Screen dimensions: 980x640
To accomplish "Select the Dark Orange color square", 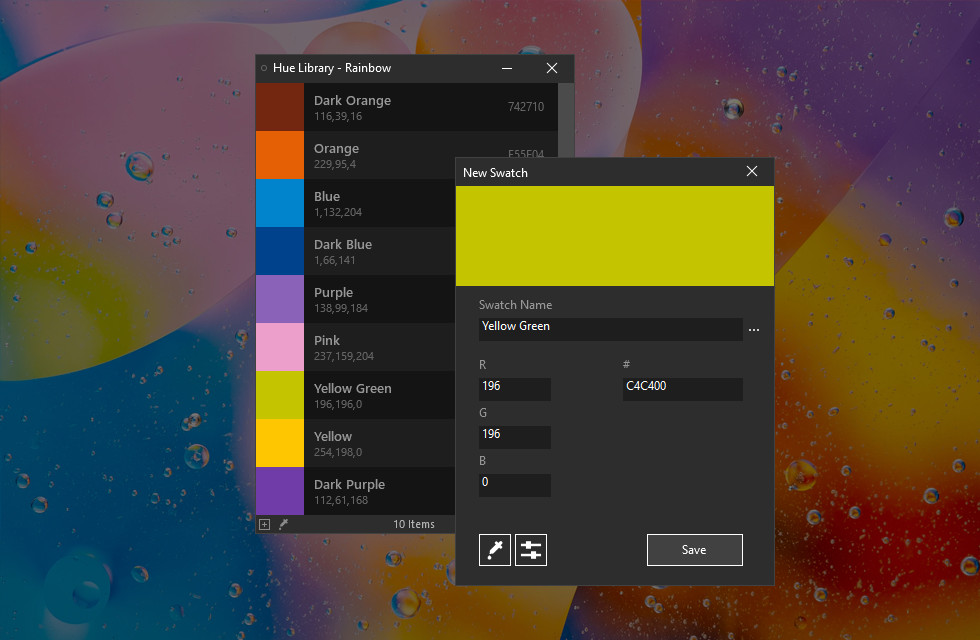I will tap(280, 107).
